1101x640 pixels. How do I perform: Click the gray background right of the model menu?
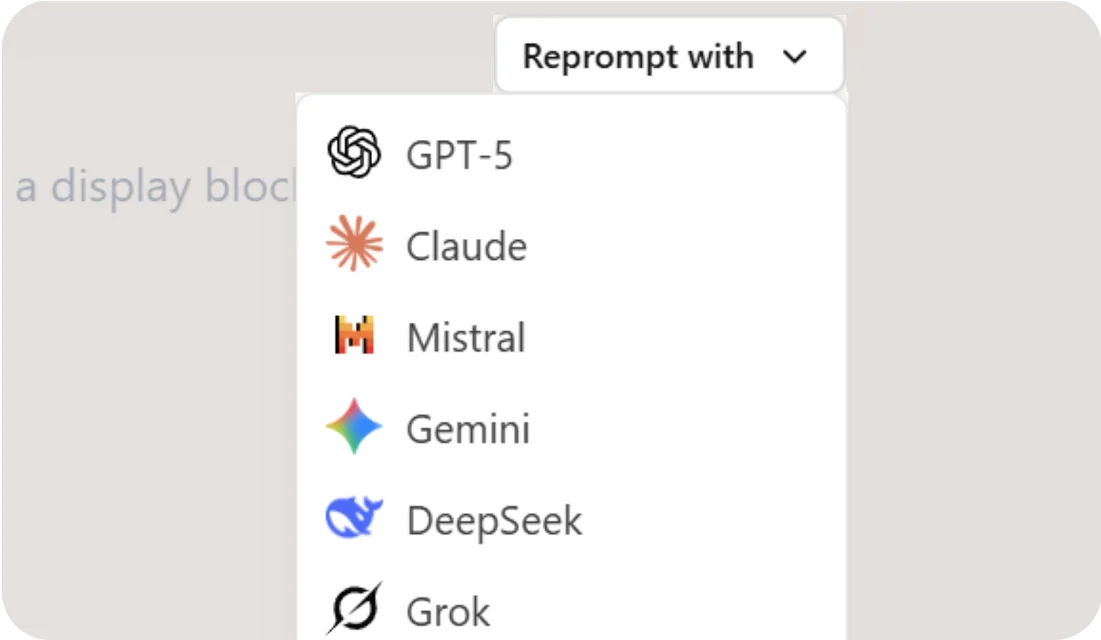970,350
